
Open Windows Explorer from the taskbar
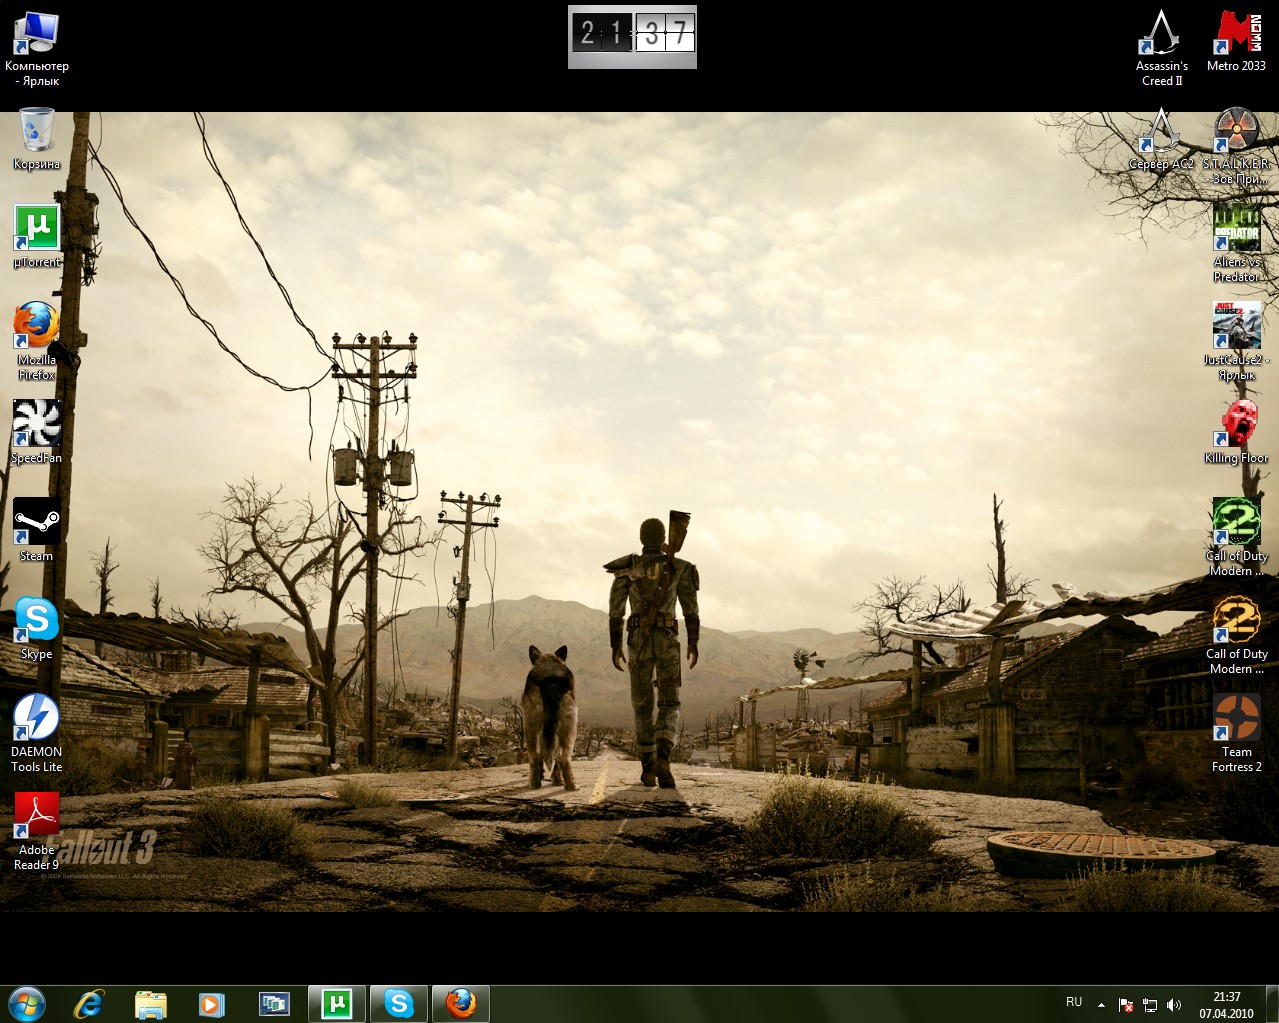[151, 1003]
